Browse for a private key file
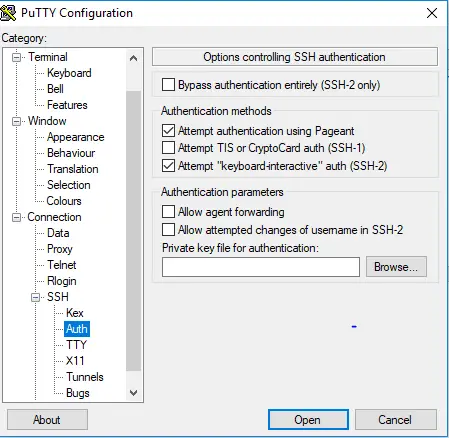Viewport: 449px width, 438px height. [396, 267]
